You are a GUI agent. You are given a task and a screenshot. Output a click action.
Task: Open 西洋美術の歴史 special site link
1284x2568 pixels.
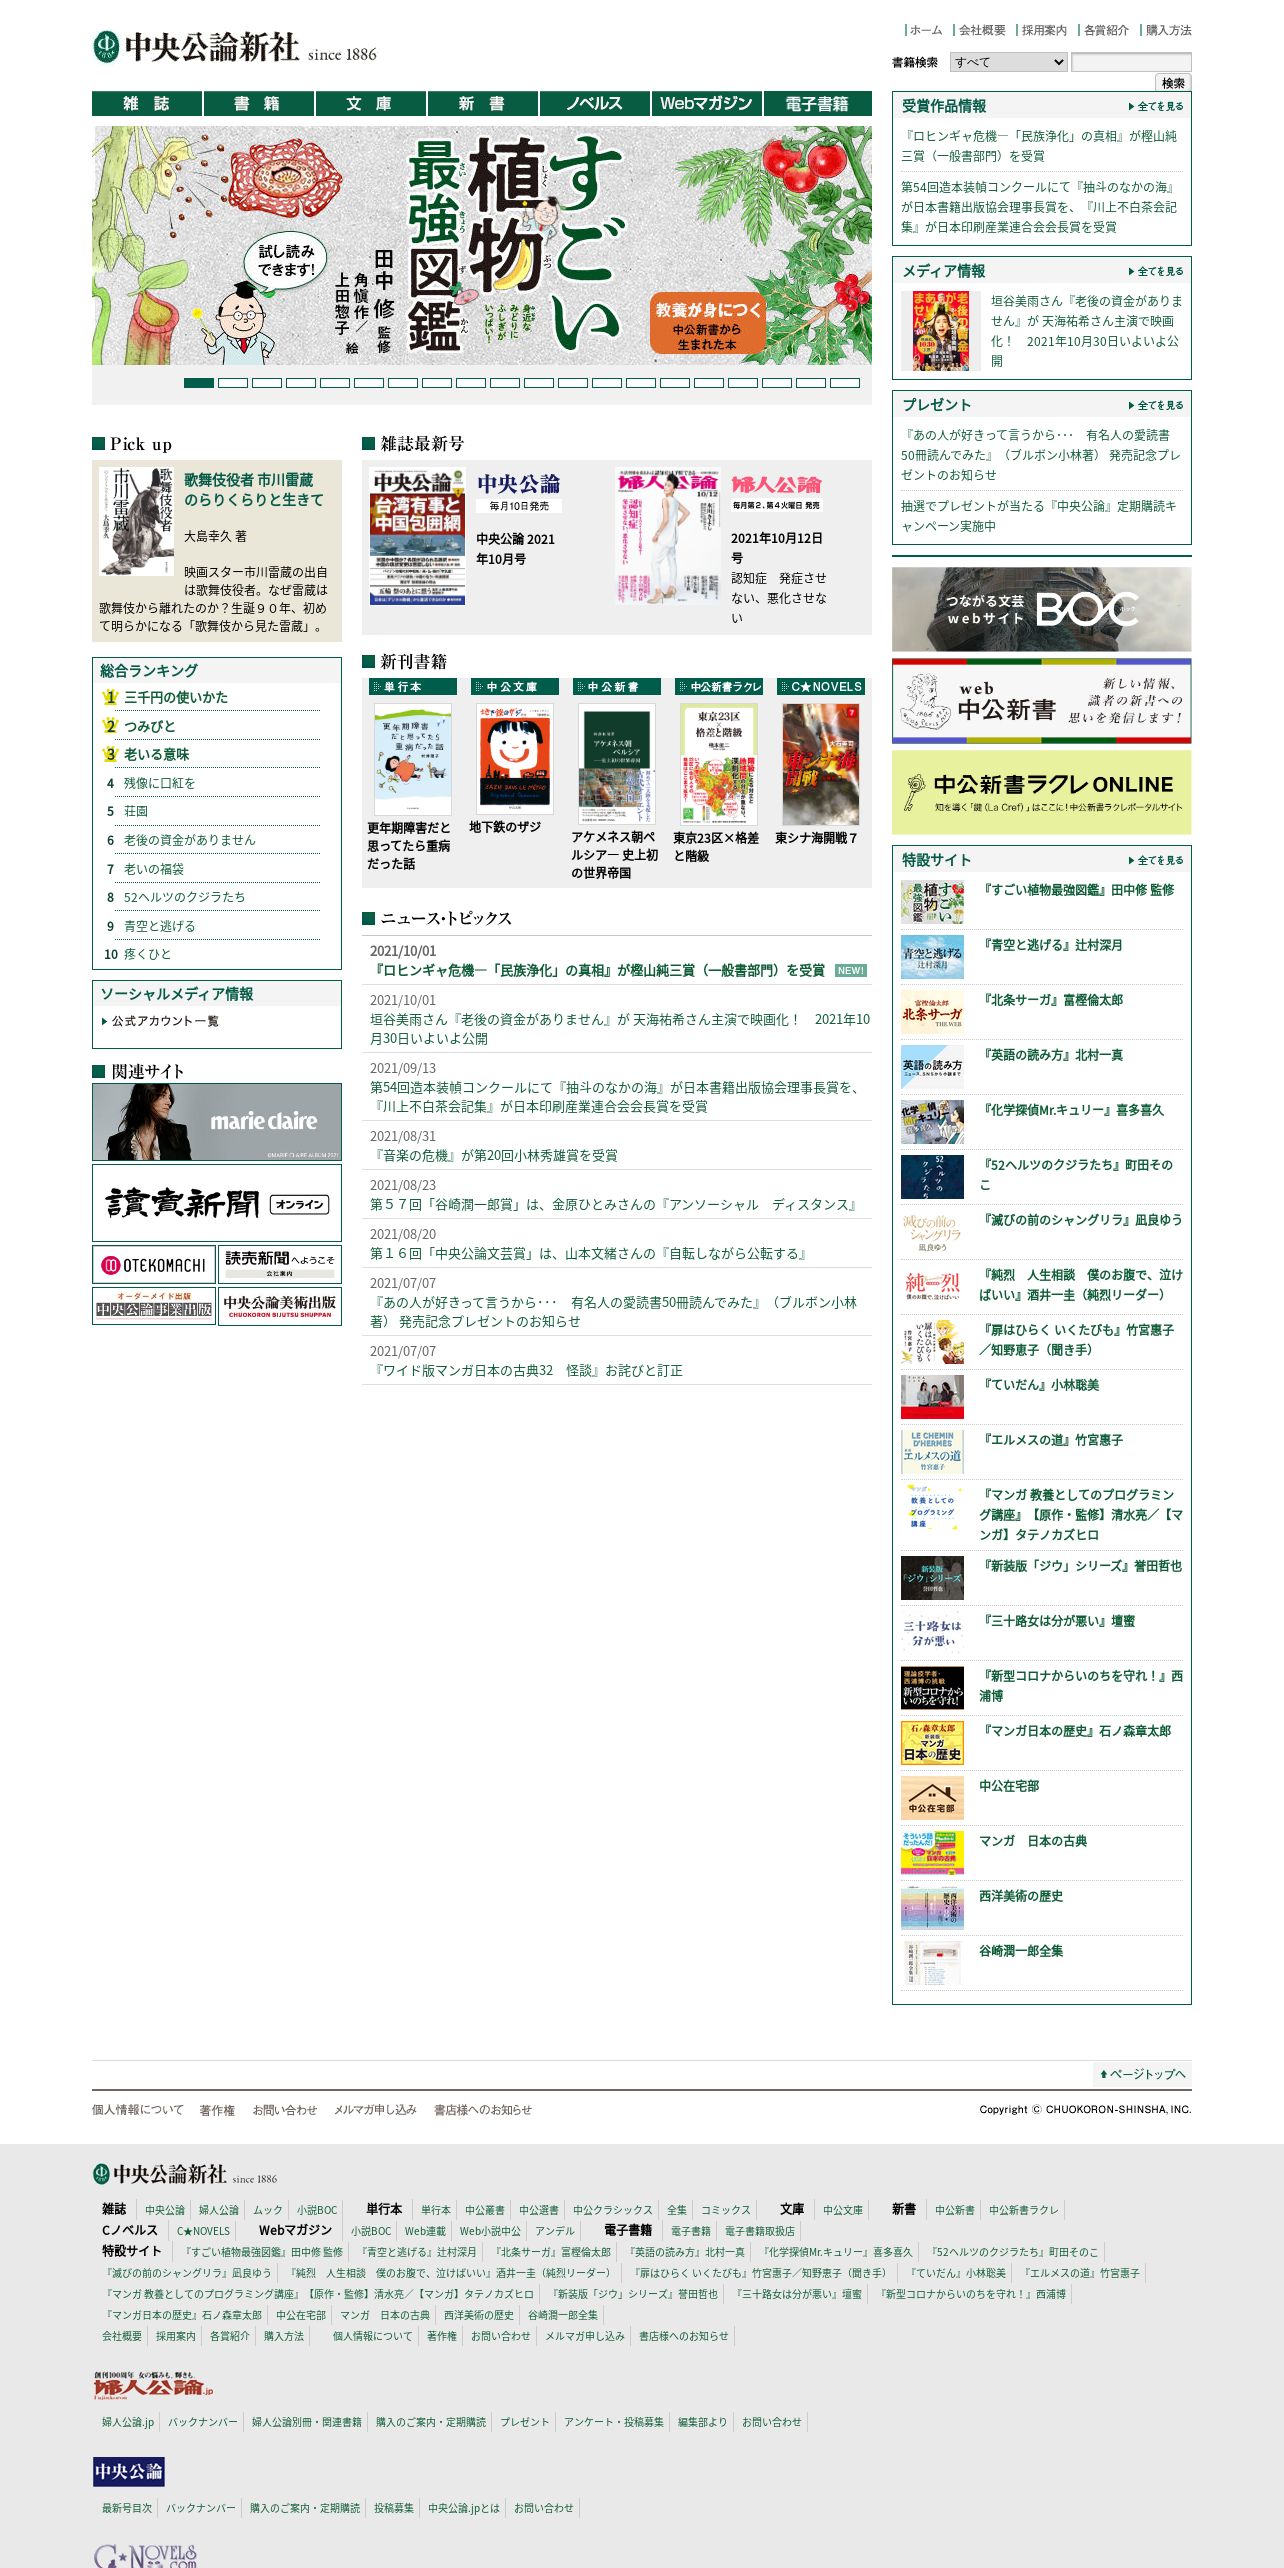point(1021,1896)
